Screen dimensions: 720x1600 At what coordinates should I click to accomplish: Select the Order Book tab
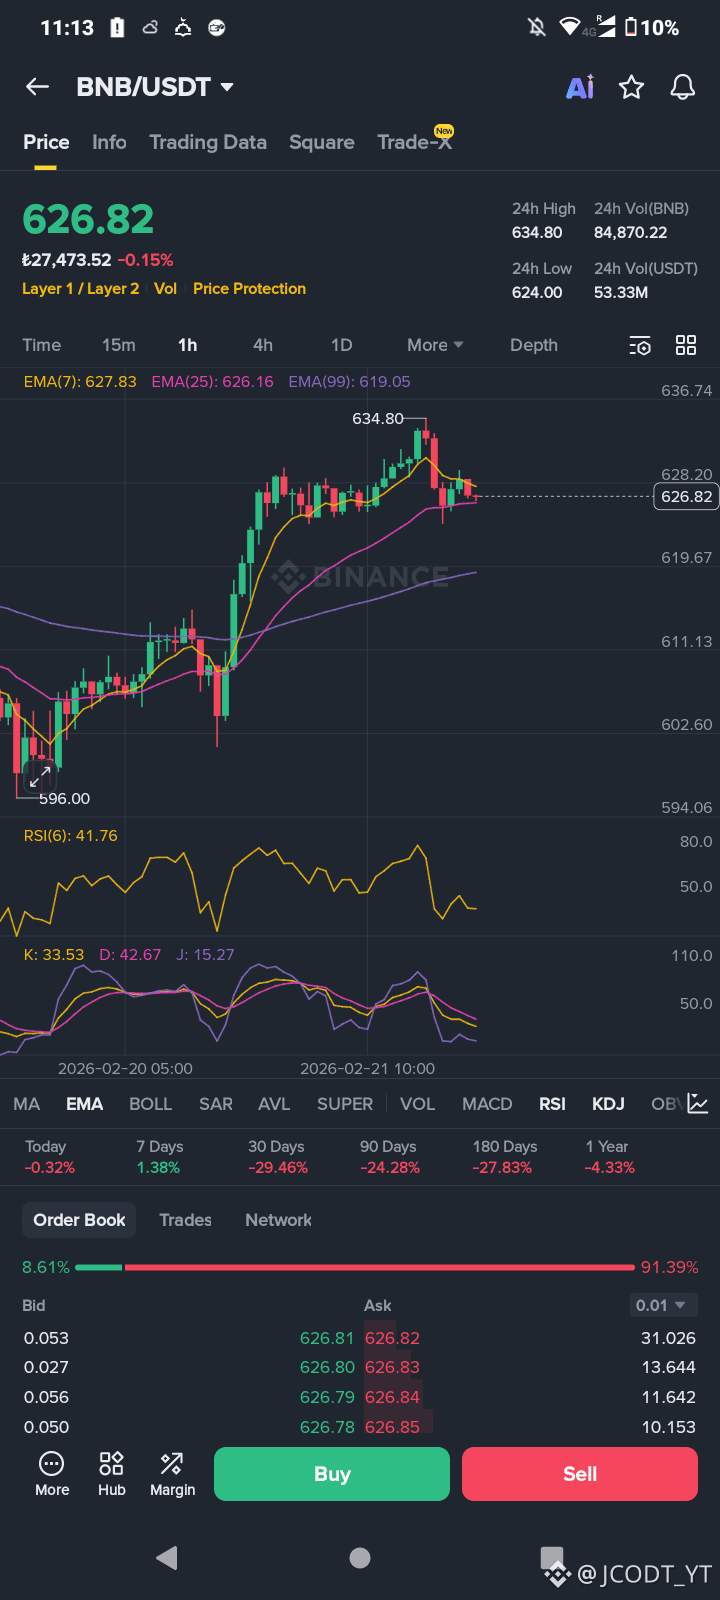[79, 1220]
